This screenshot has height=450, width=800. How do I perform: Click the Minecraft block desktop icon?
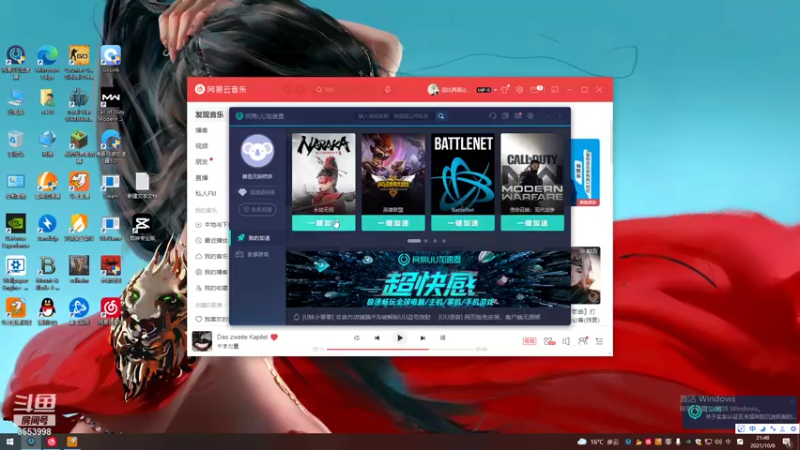tap(79, 146)
